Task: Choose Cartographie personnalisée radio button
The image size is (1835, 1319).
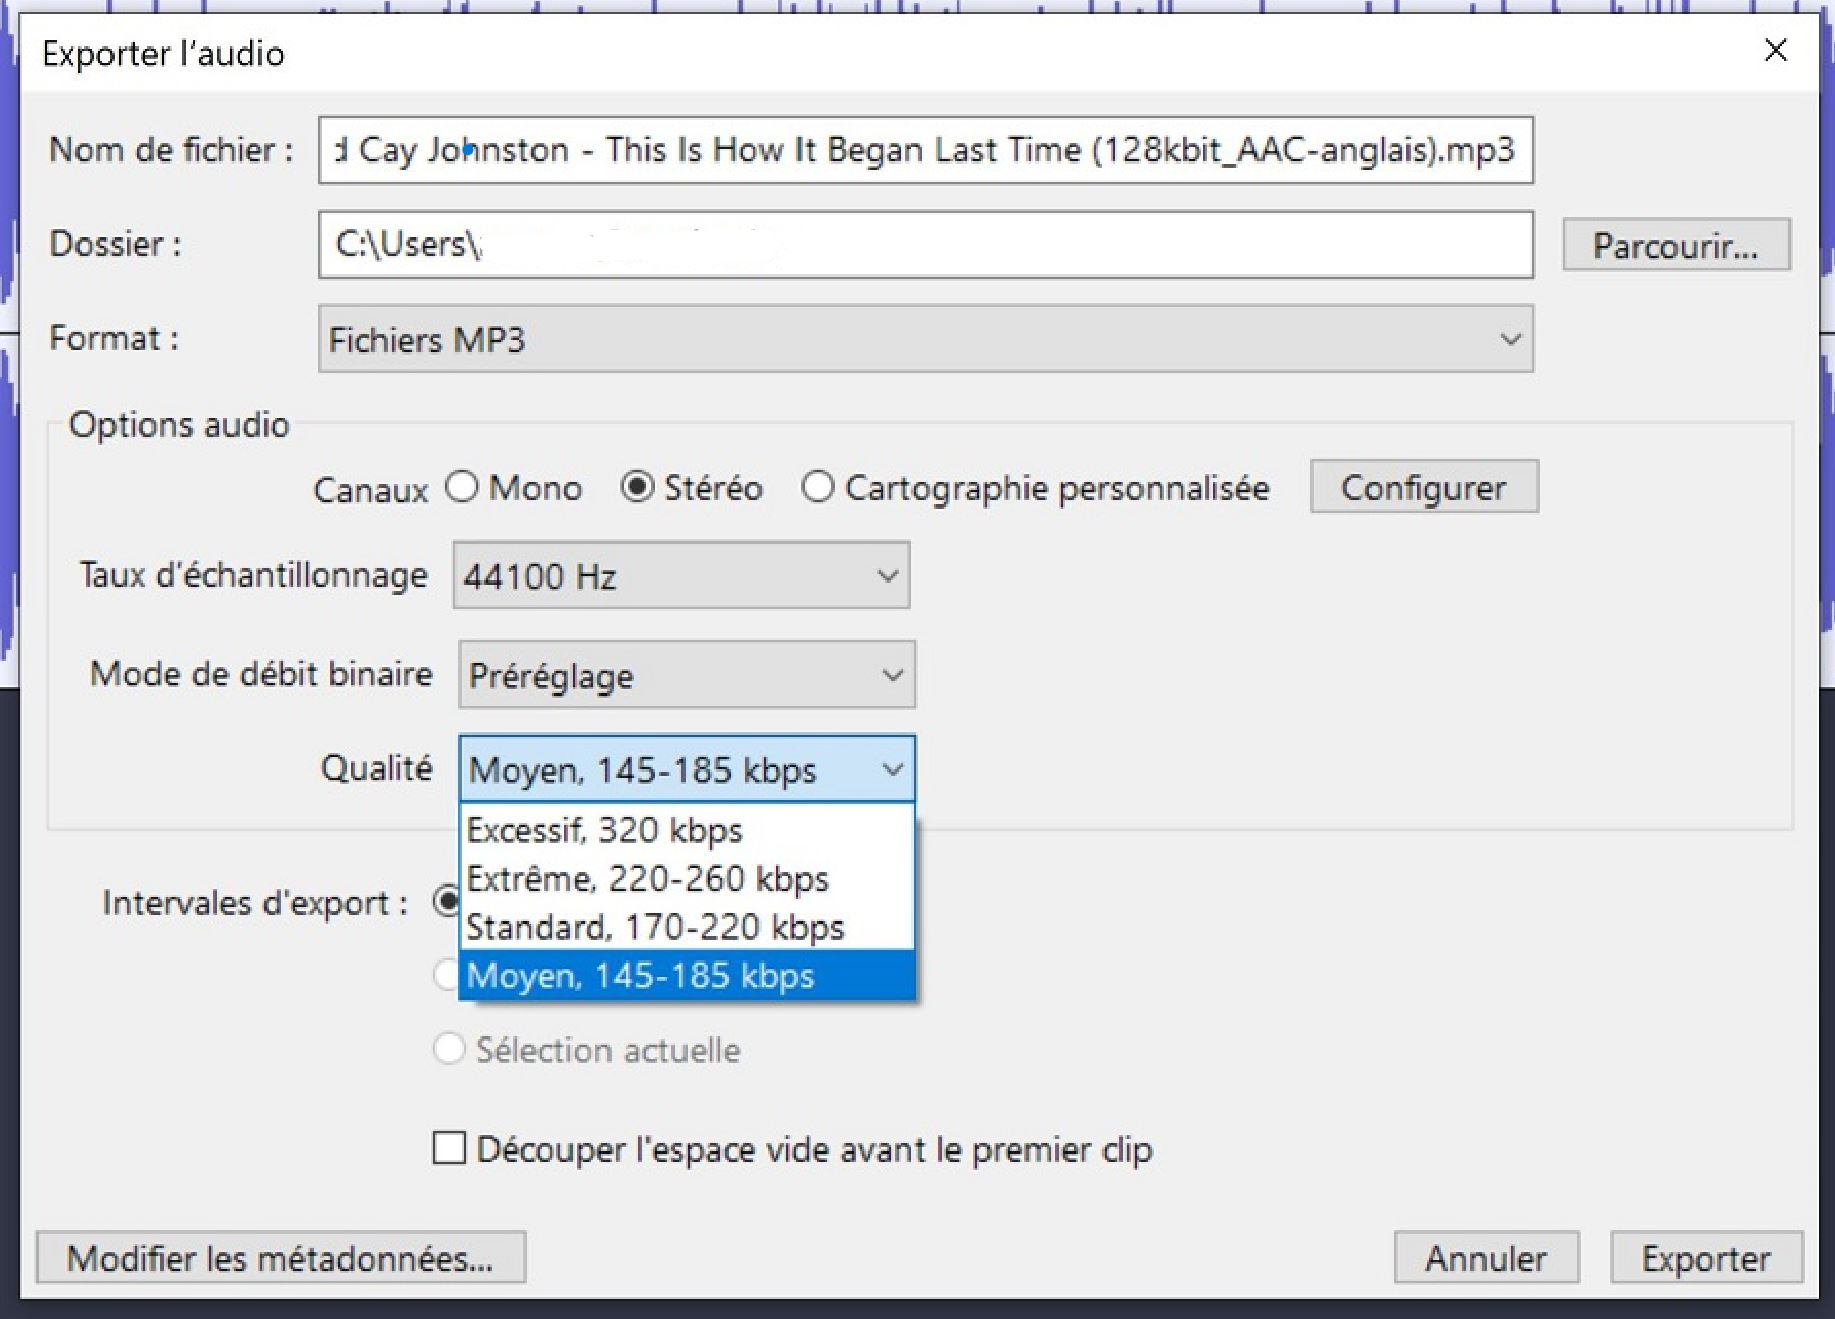Action: click(x=817, y=488)
